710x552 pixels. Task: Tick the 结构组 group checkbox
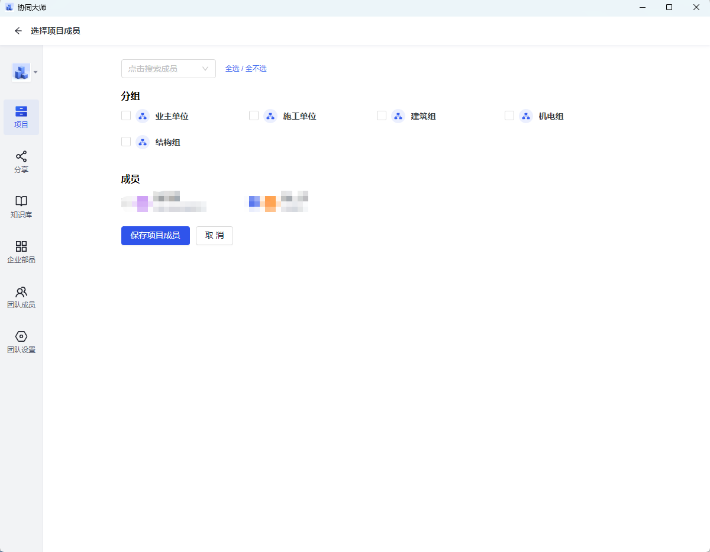pos(126,142)
